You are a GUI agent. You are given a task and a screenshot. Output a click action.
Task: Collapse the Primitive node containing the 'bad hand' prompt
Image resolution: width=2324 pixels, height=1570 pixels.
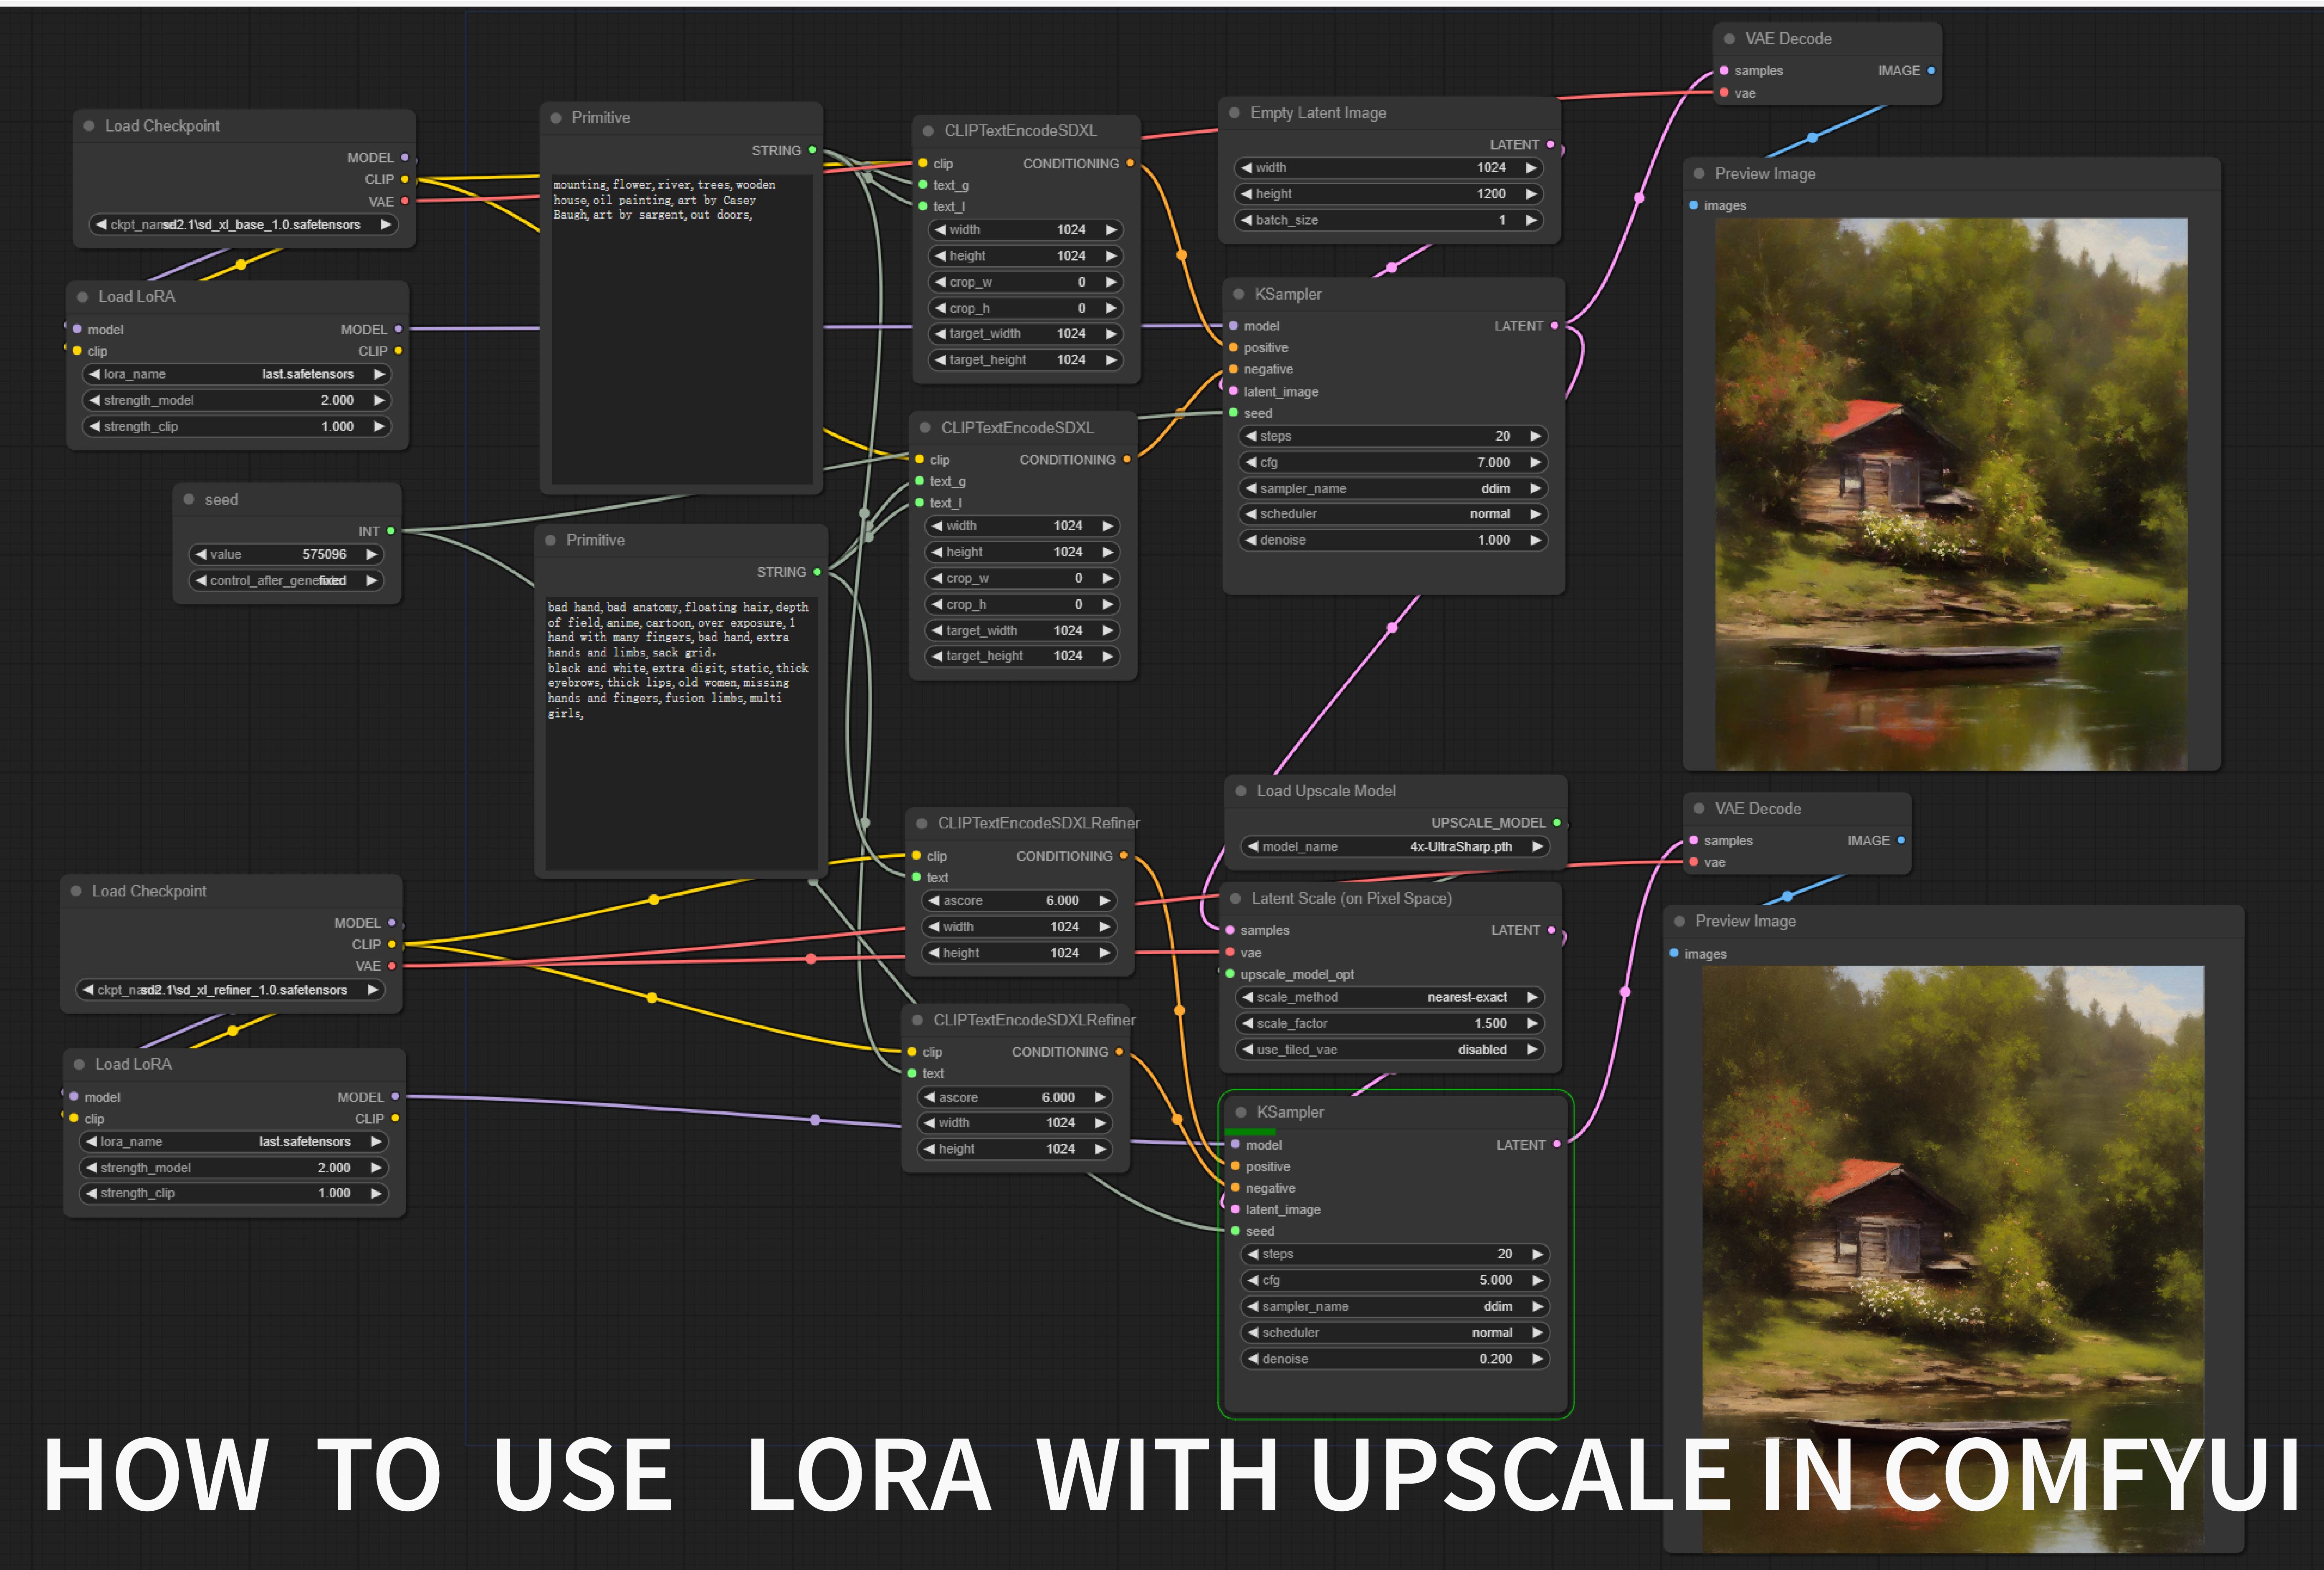tap(550, 540)
